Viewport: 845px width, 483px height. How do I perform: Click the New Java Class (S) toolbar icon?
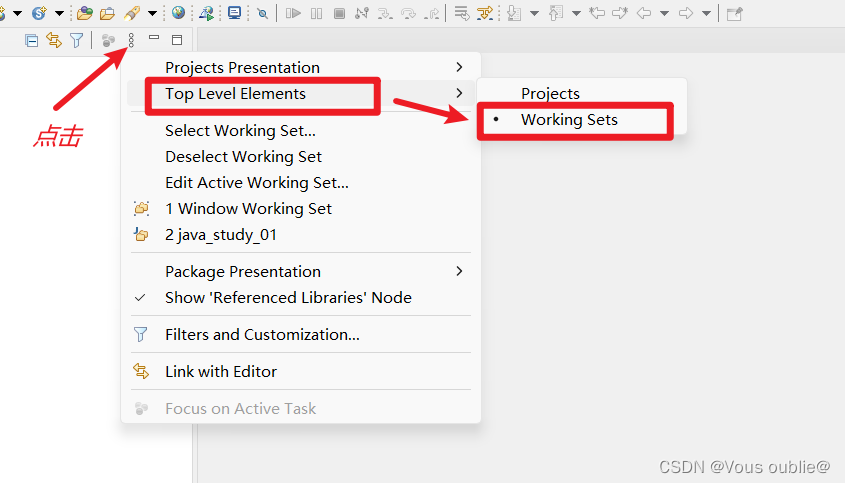point(39,13)
